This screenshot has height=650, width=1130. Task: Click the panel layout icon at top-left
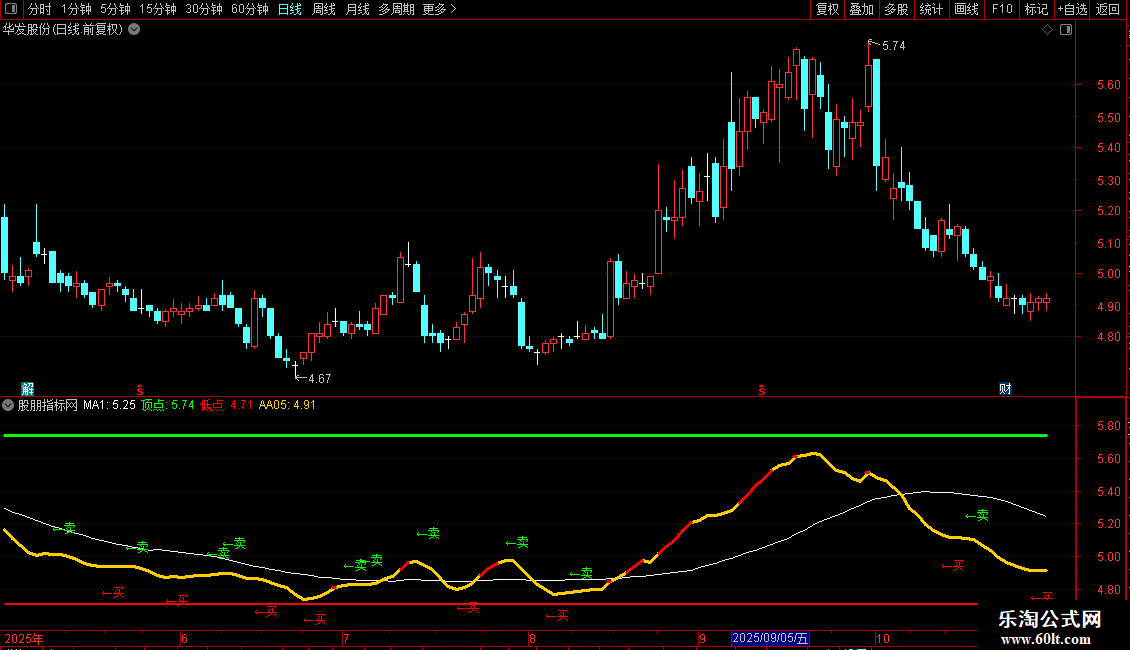click(11, 9)
